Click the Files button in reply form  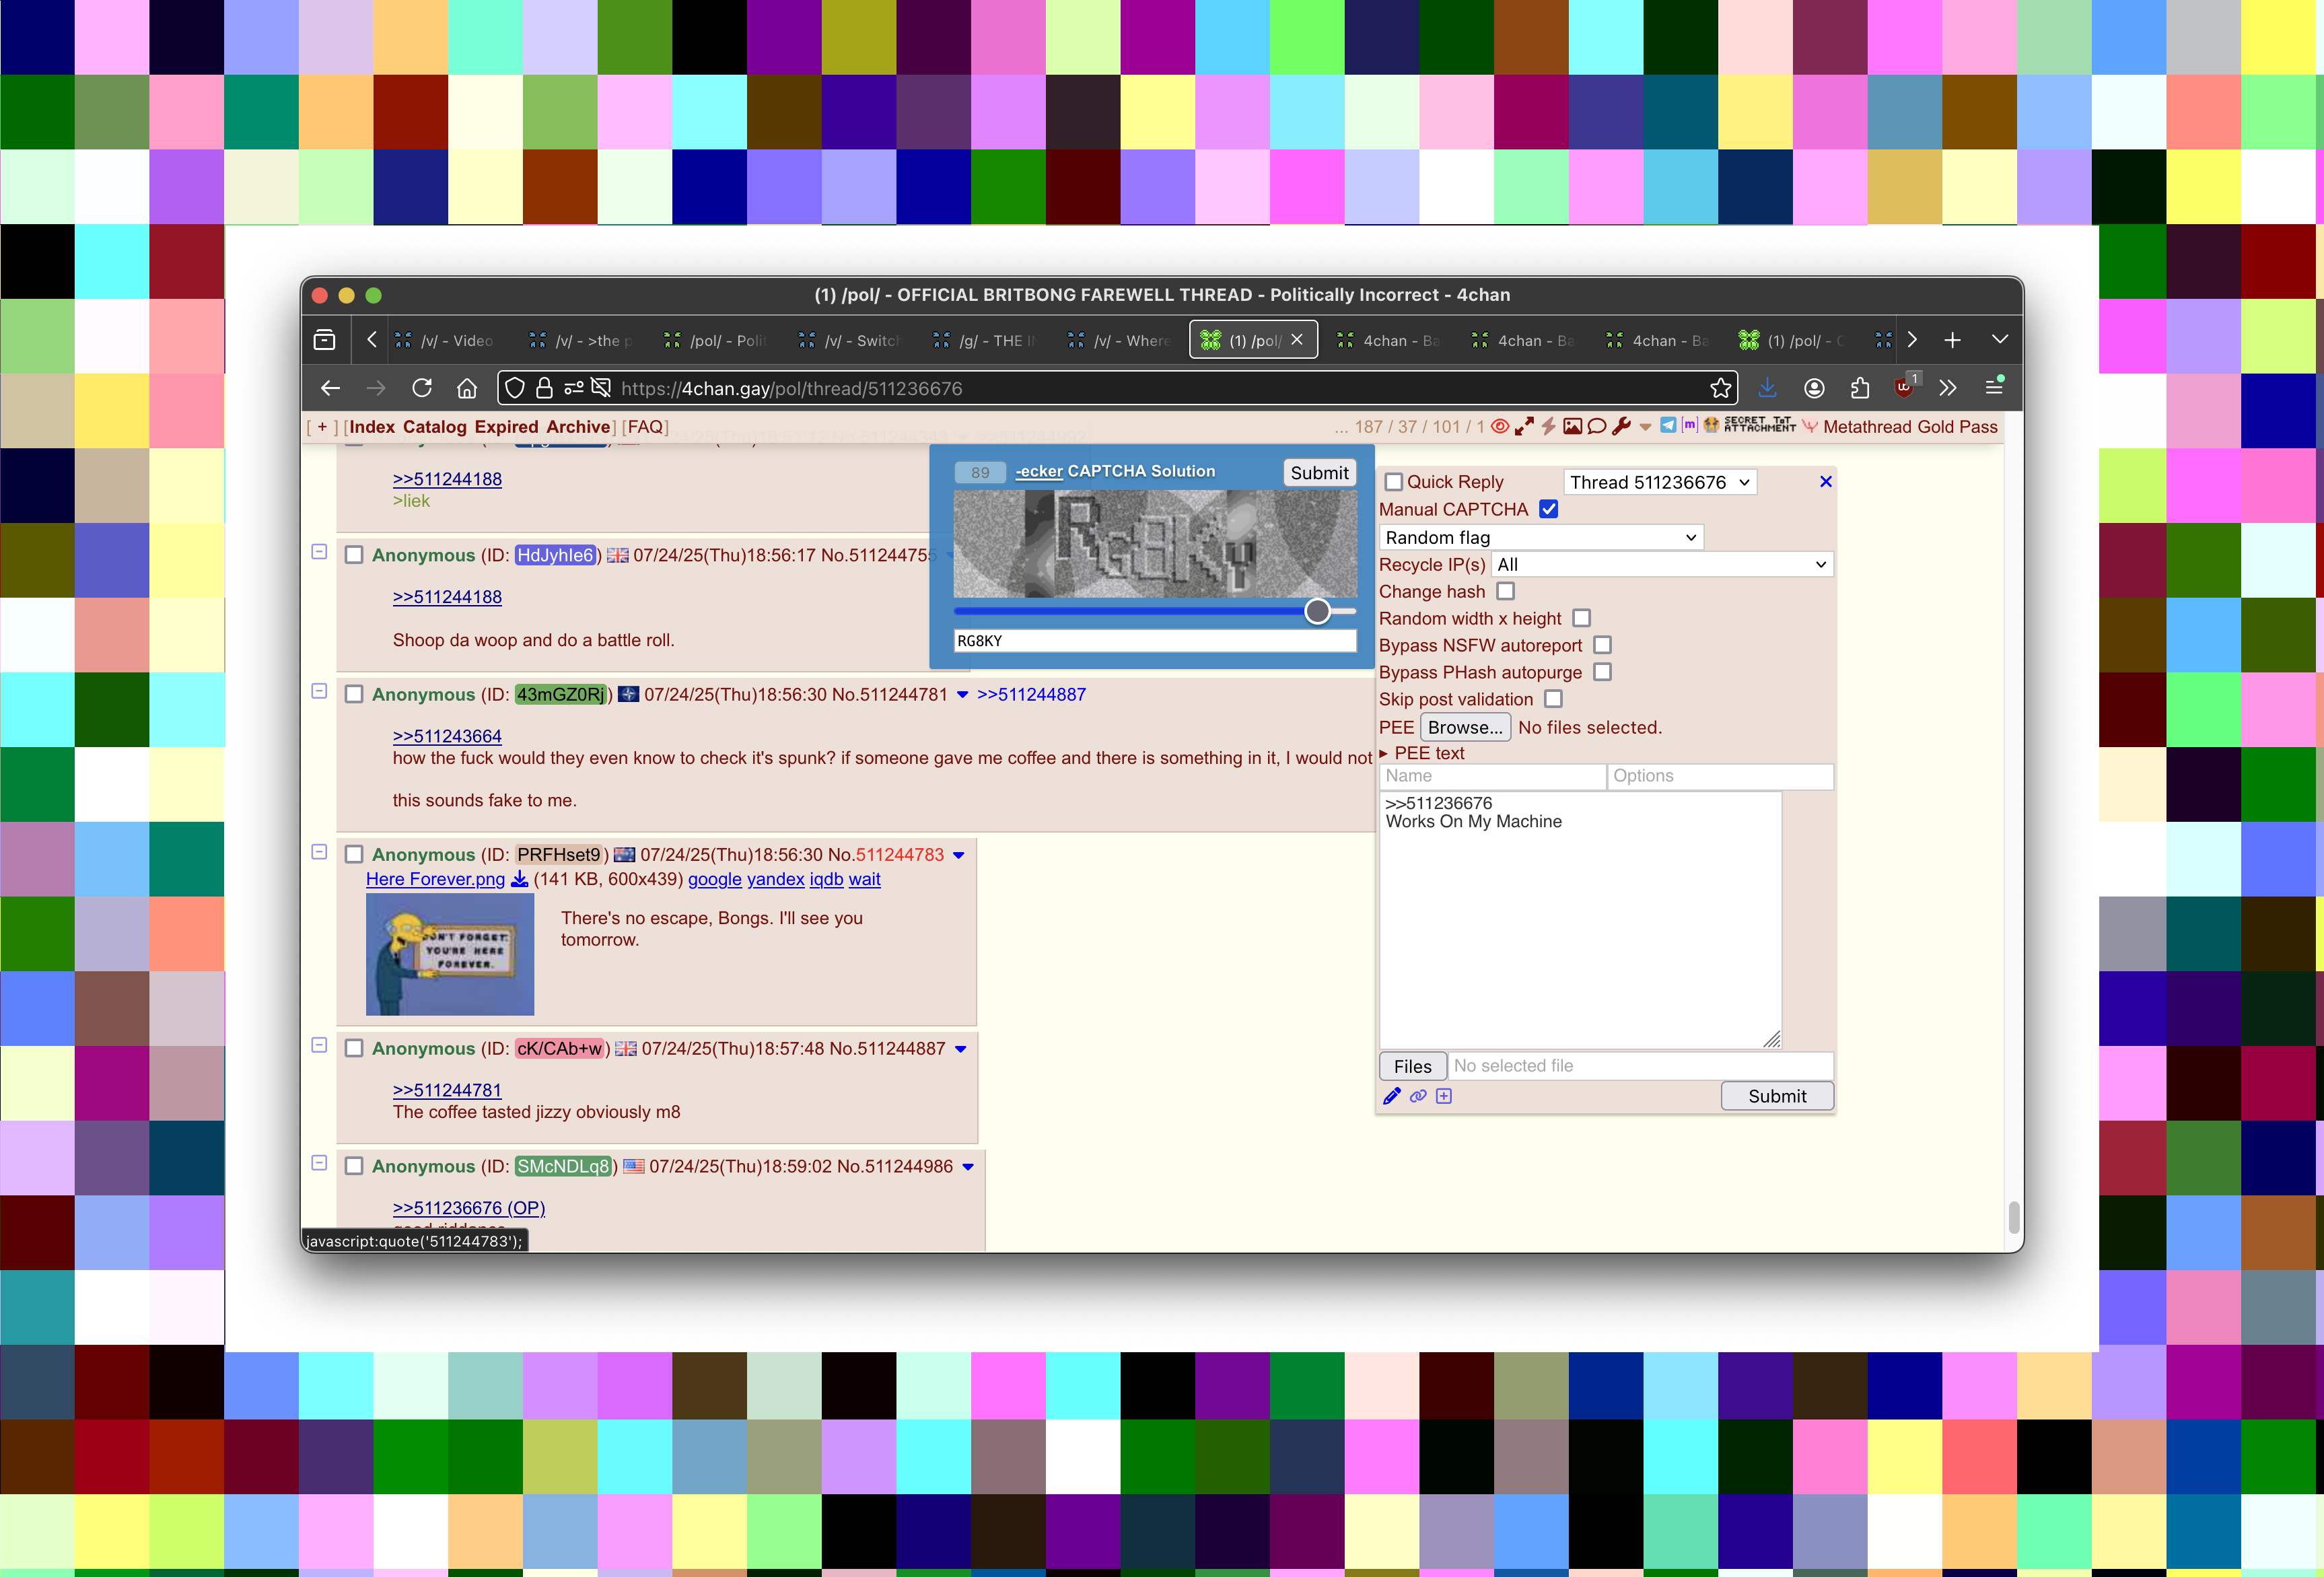click(1412, 1066)
